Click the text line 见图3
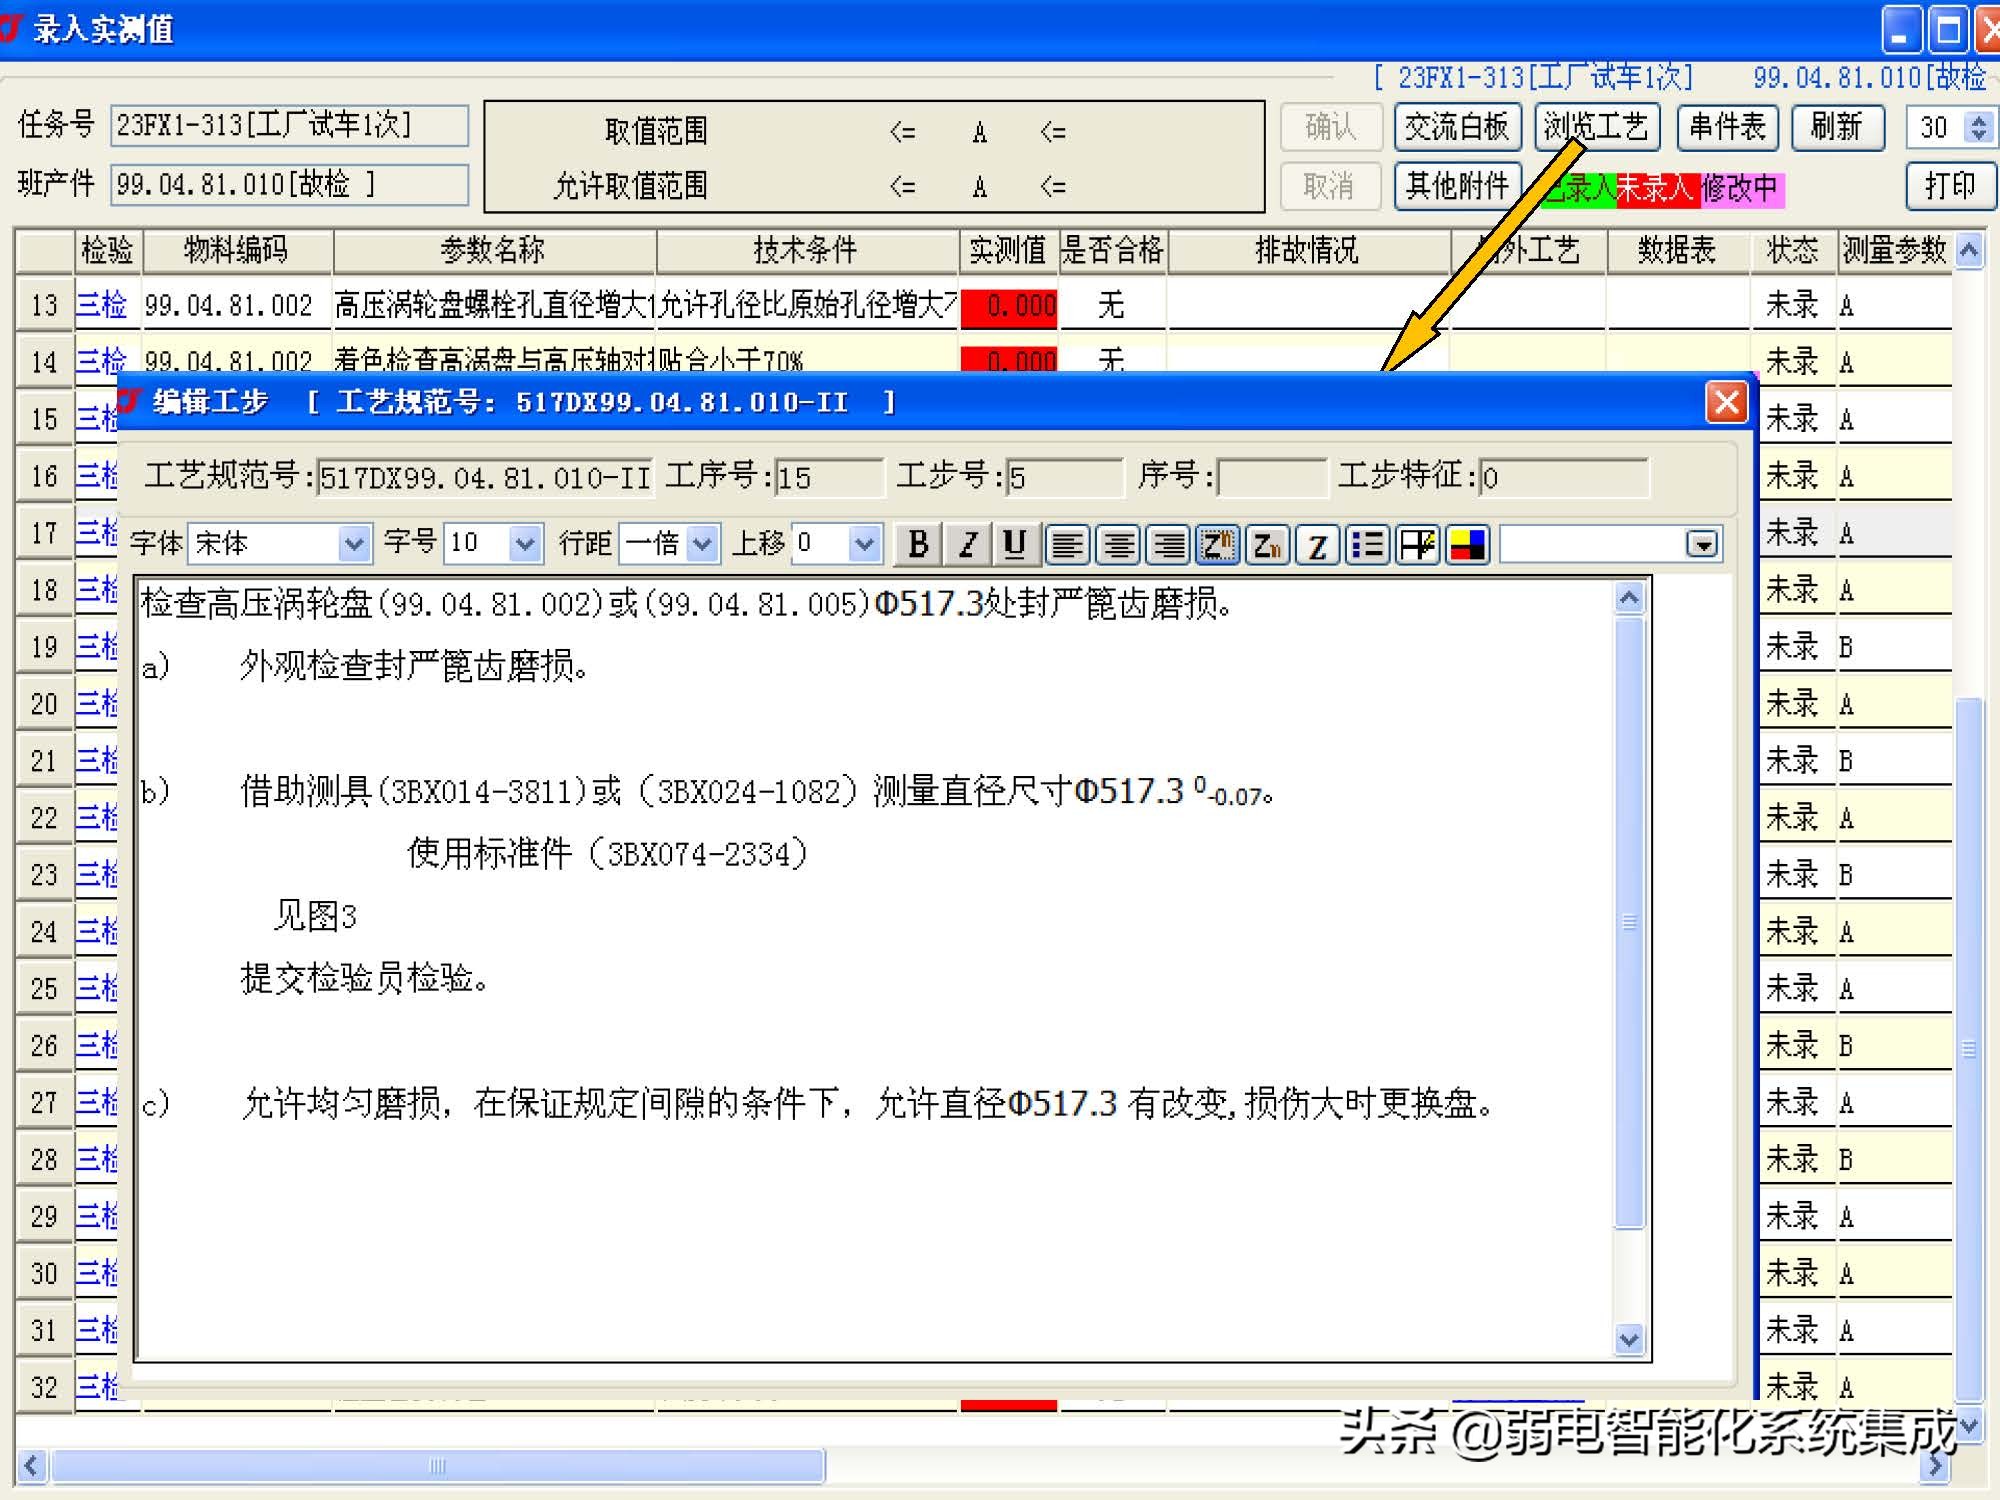This screenshot has width=2000, height=1500. 316,916
